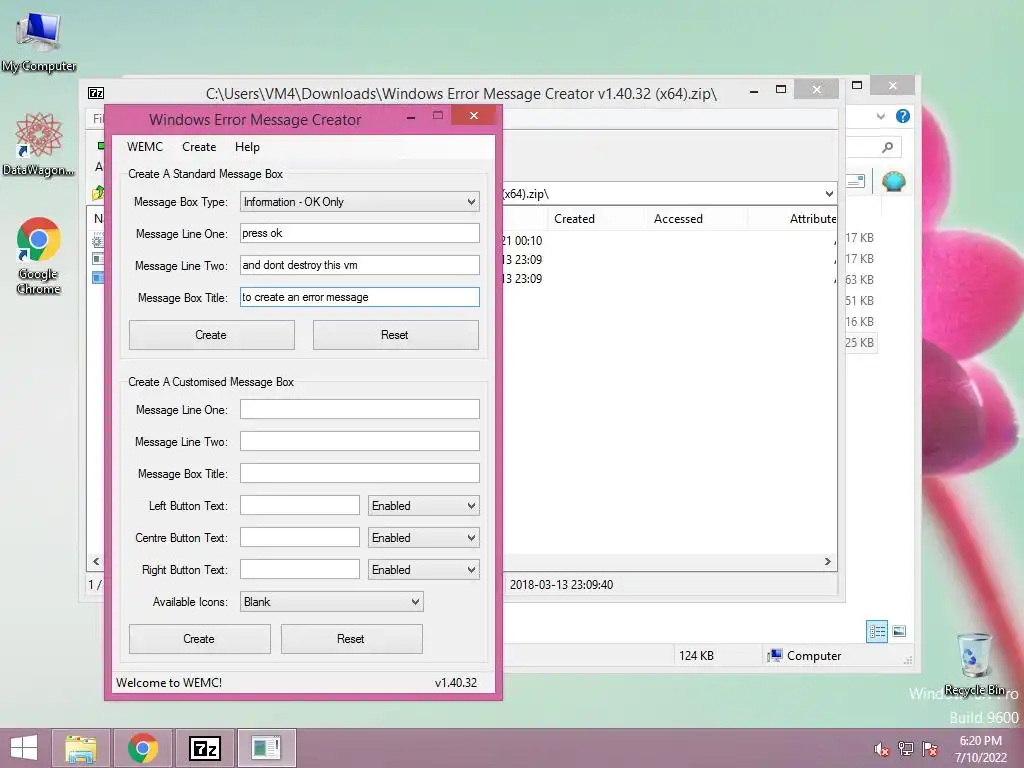
Task: Click the 7-Zip horizontal scrollbar right arrow
Action: pyautogui.click(x=827, y=562)
